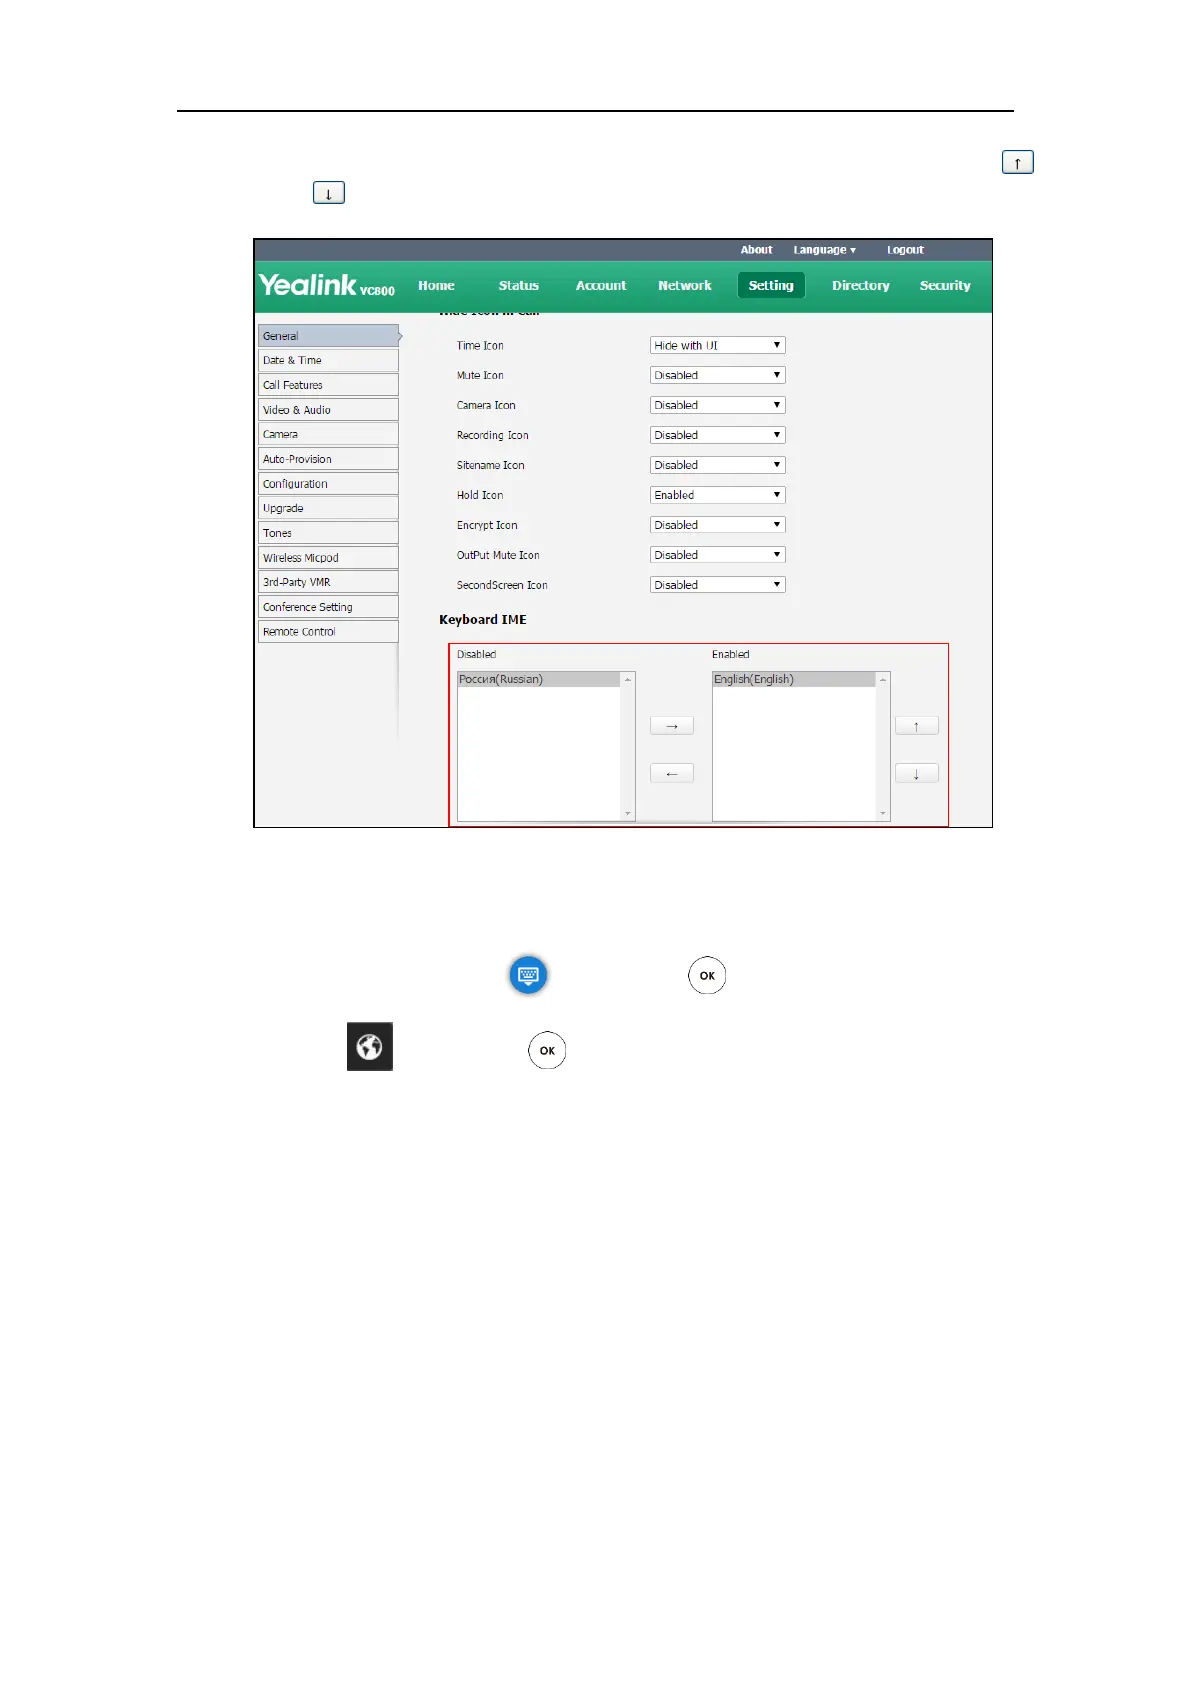
Task: Open Auto-Provision page
Action: (328, 459)
